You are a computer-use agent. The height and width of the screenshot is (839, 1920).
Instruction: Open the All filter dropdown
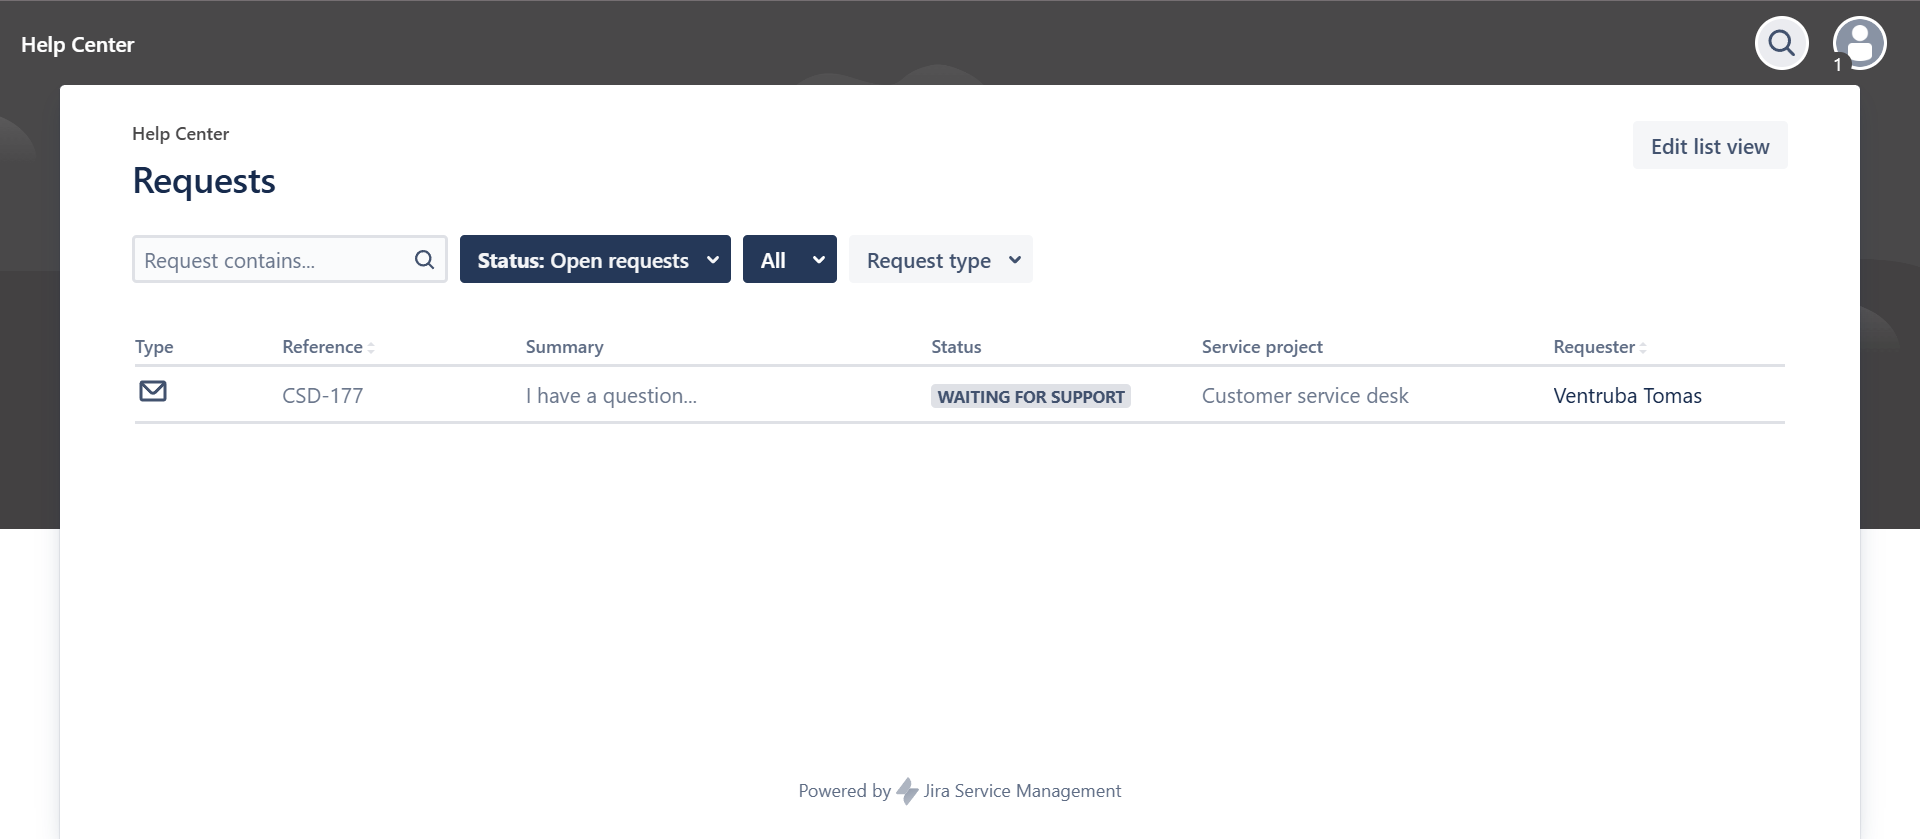tap(789, 260)
